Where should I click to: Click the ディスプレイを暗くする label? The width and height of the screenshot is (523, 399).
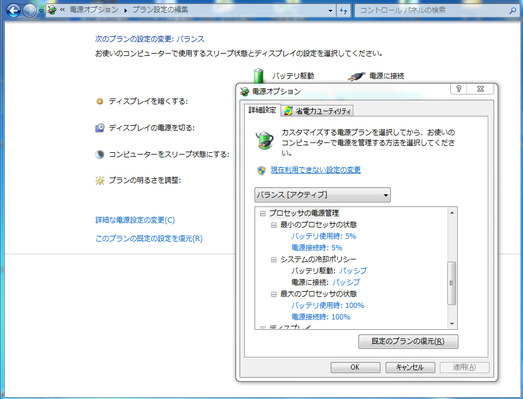pos(148,101)
